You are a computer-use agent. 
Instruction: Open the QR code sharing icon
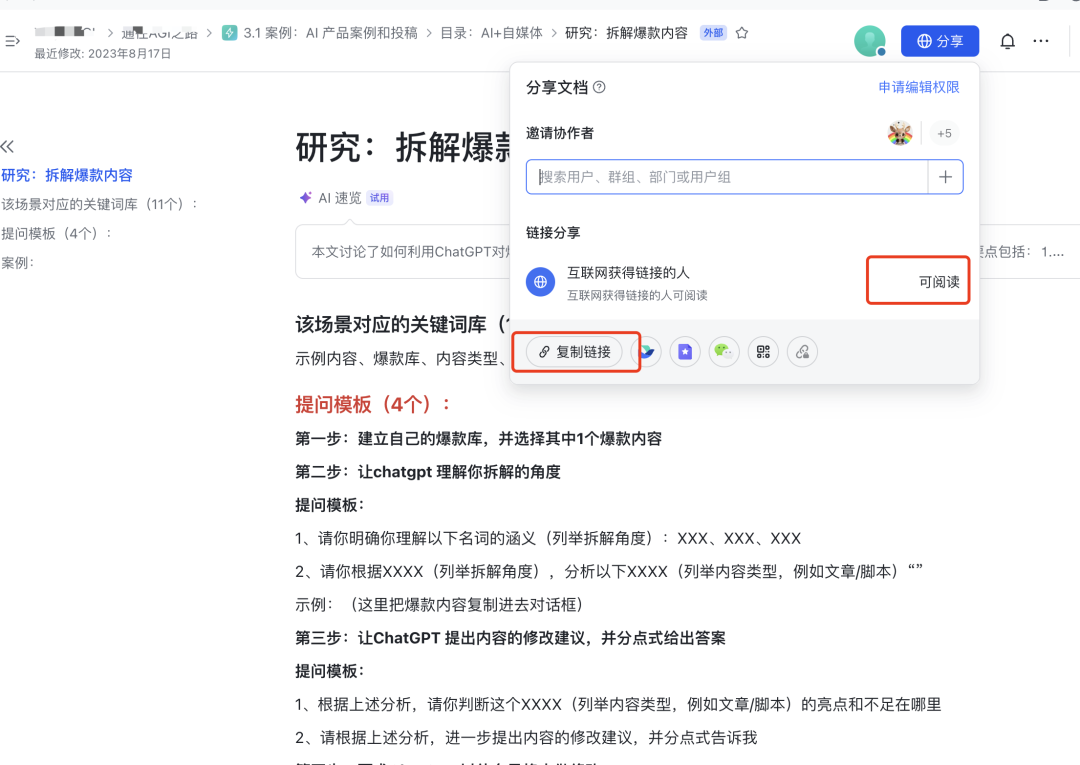(x=763, y=352)
